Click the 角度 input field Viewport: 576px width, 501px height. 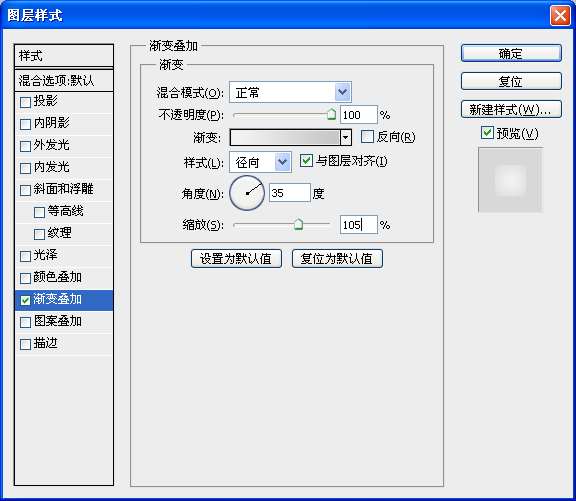290,193
